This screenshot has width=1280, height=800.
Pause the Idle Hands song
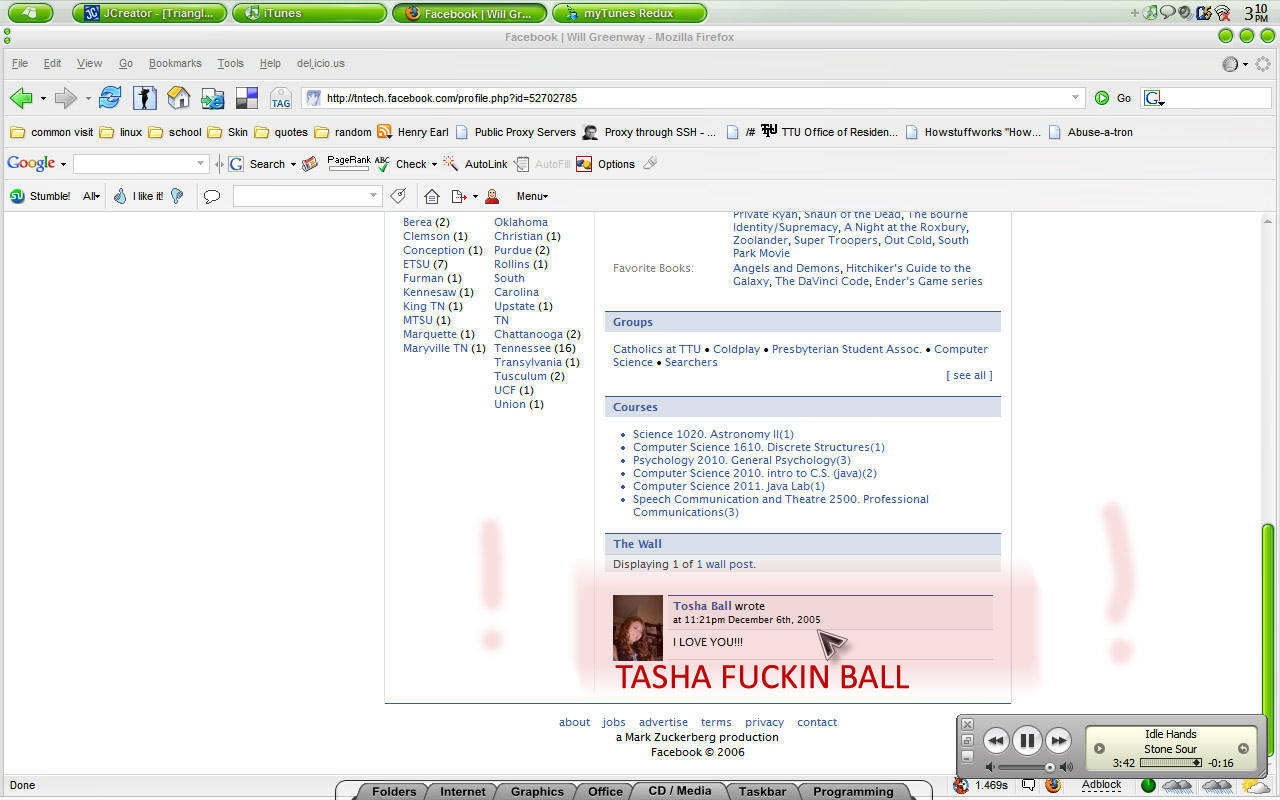[1027, 741]
